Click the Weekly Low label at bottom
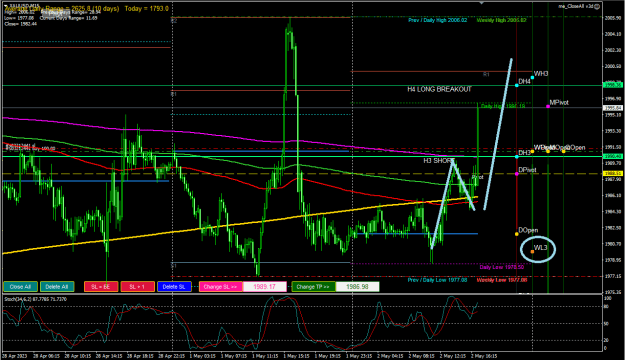The width and height of the screenshot is (625, 360). 502,280
